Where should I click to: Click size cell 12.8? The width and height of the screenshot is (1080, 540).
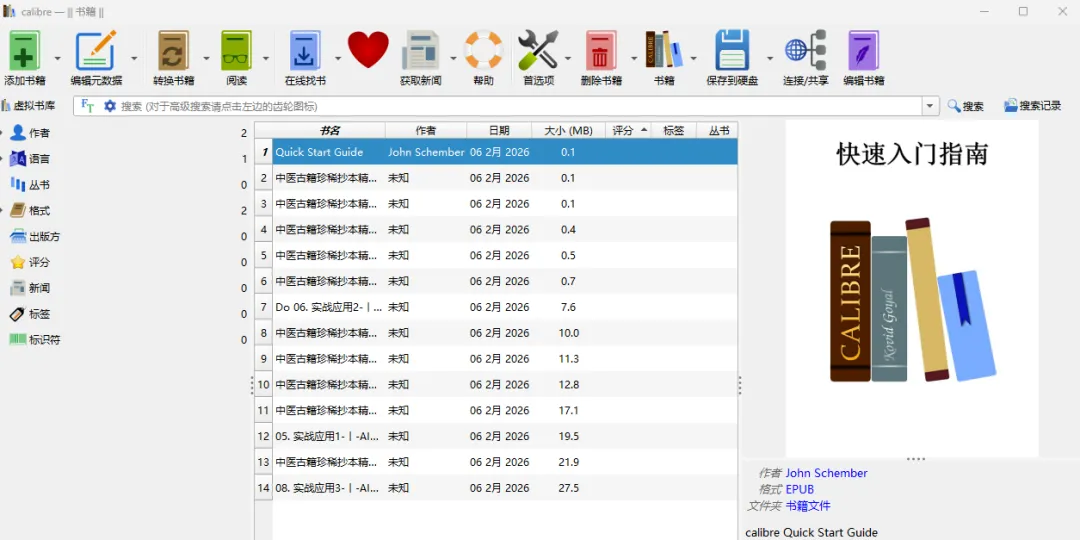coord(568,384)
